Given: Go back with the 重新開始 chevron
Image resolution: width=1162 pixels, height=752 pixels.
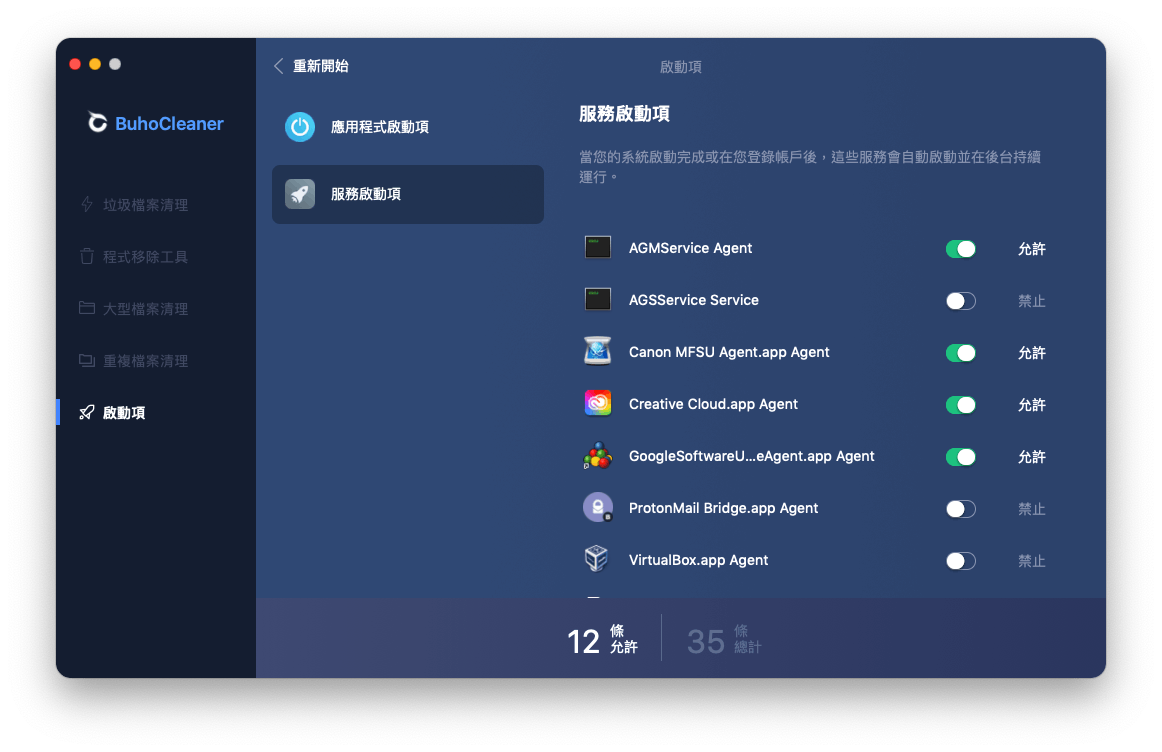Looking at the screenshot, I should [279, 66].
